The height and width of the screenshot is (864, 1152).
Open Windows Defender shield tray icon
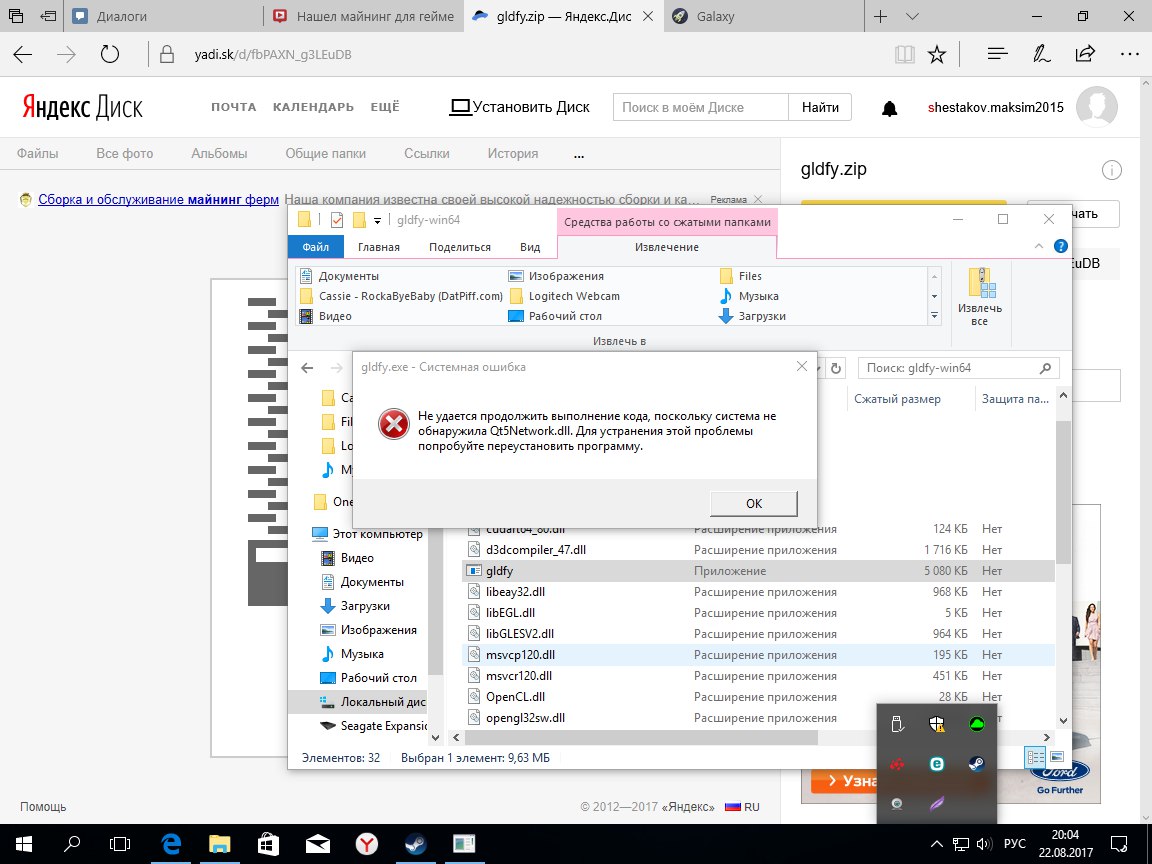click(937, 725)
